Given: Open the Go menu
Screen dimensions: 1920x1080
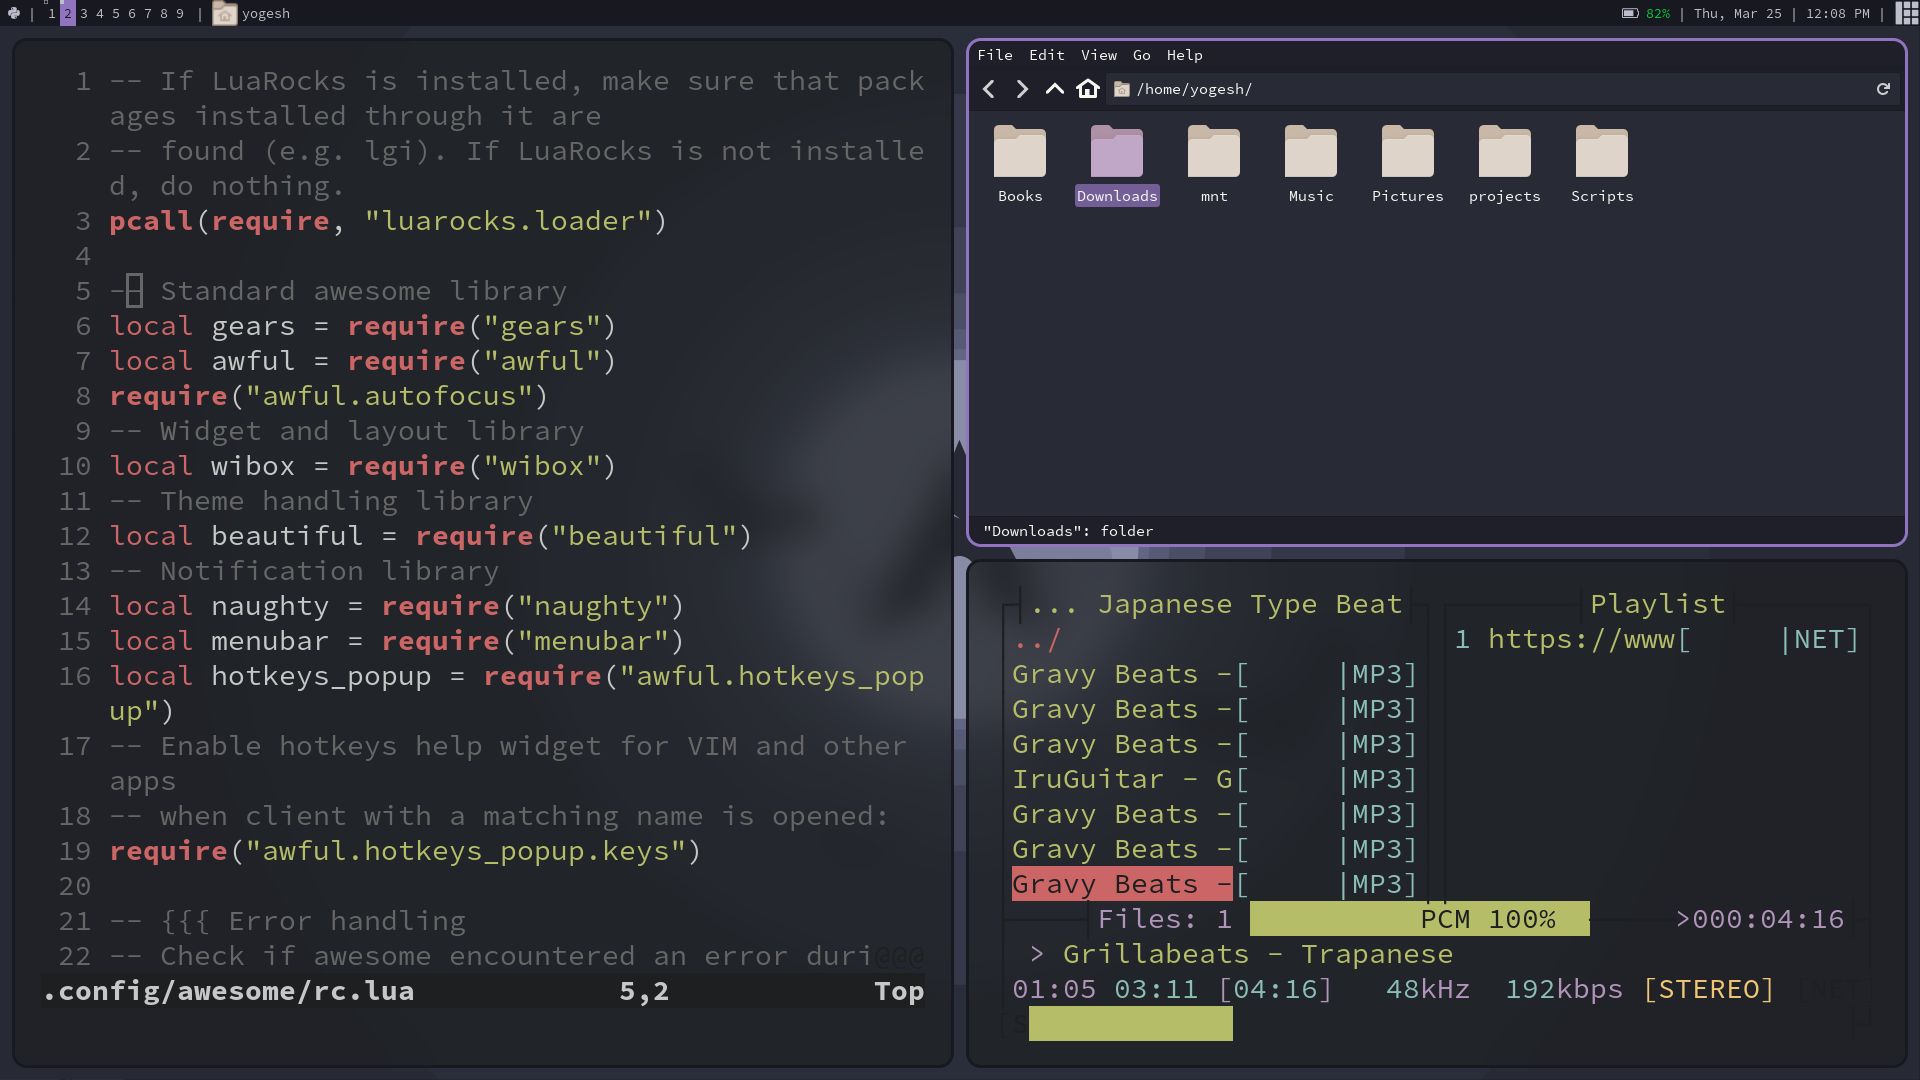Looking at the screenshot, I should tap(1140, 55).
